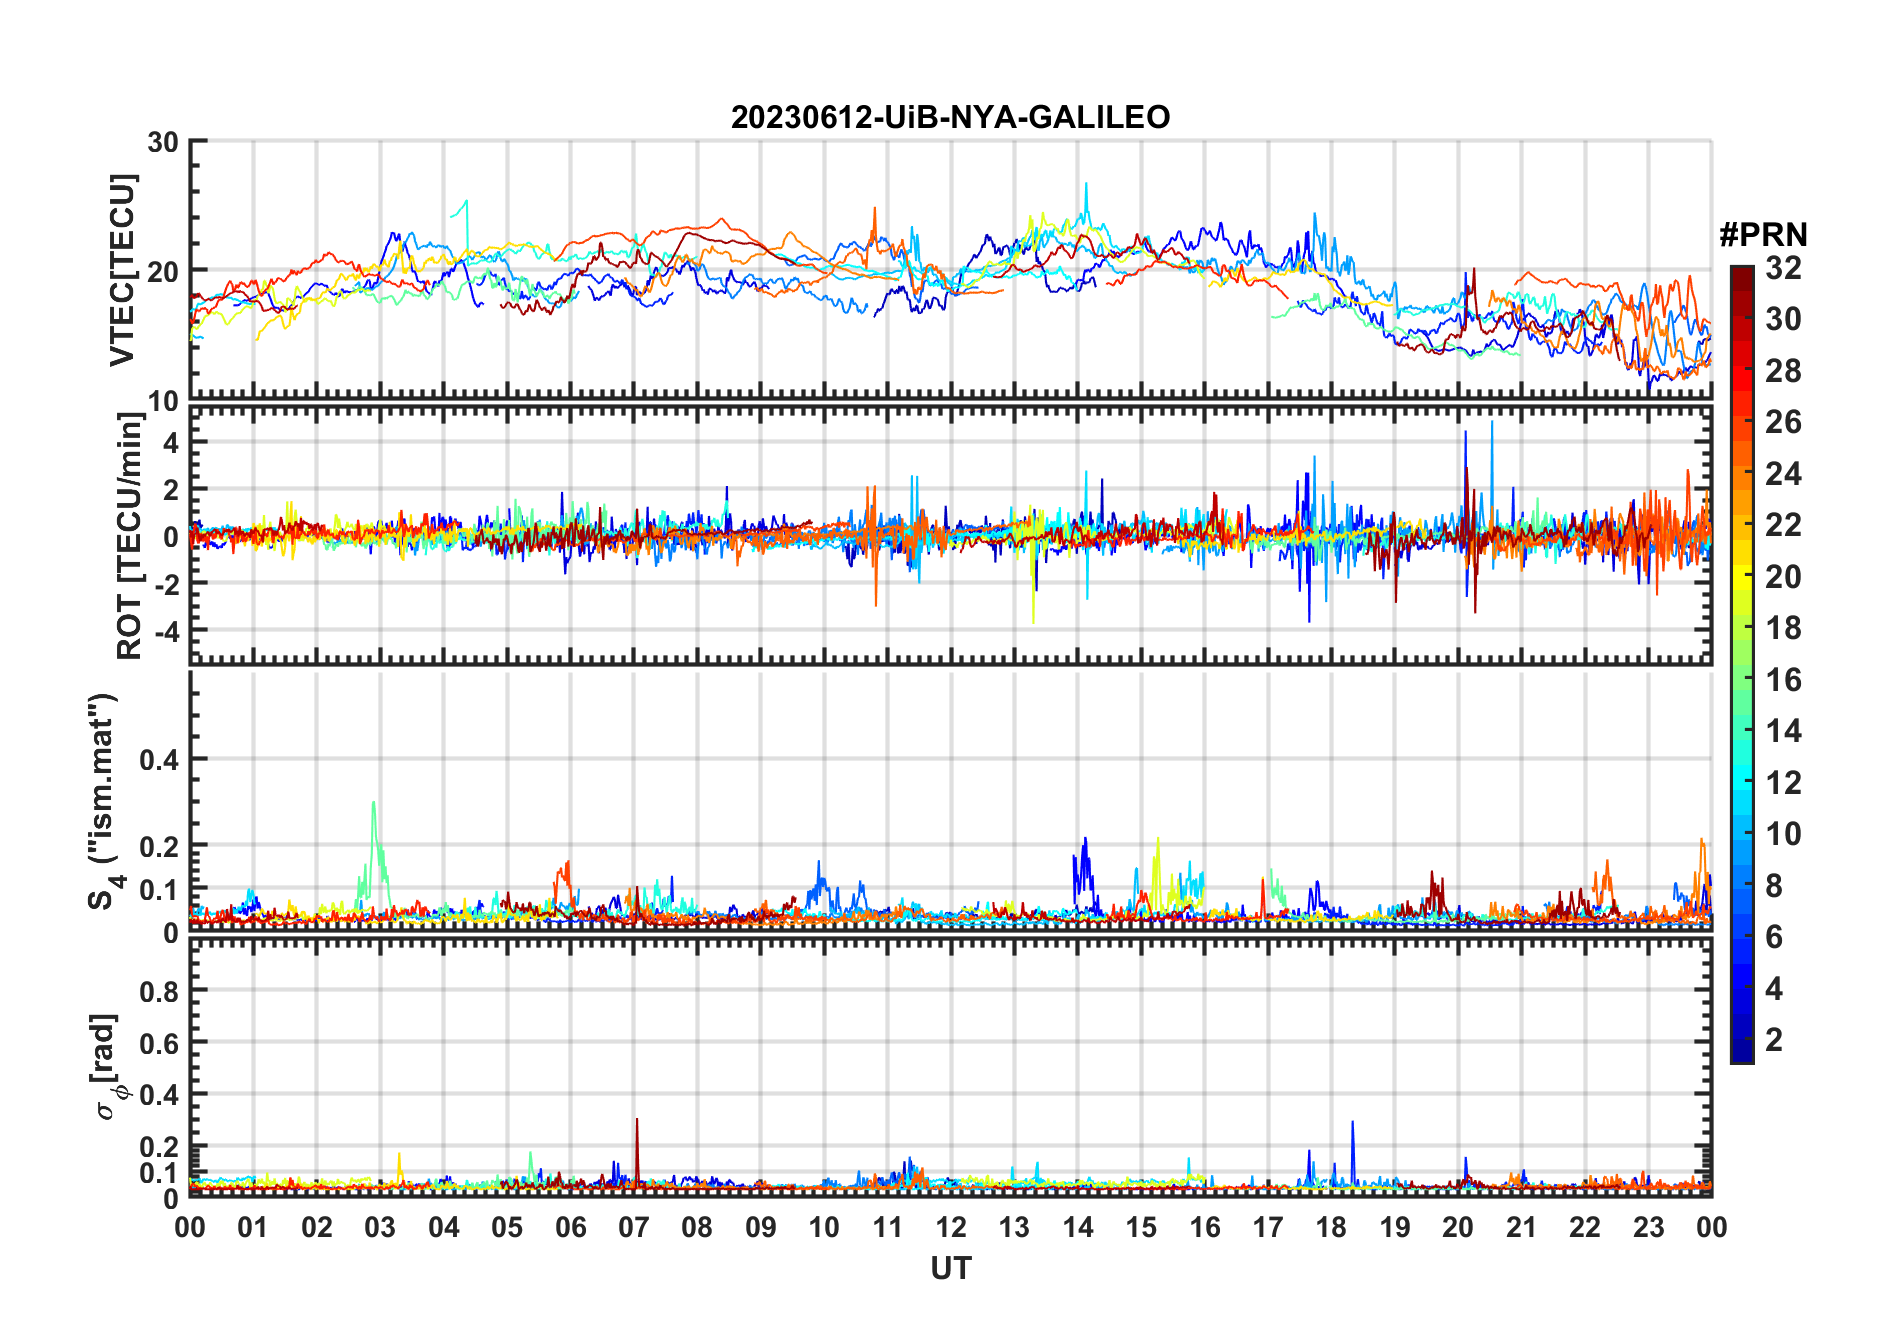Click the leftmost 00 UT tick label
Viewport: 1902px width, 1330px height.
click(x=190, y=1228)
